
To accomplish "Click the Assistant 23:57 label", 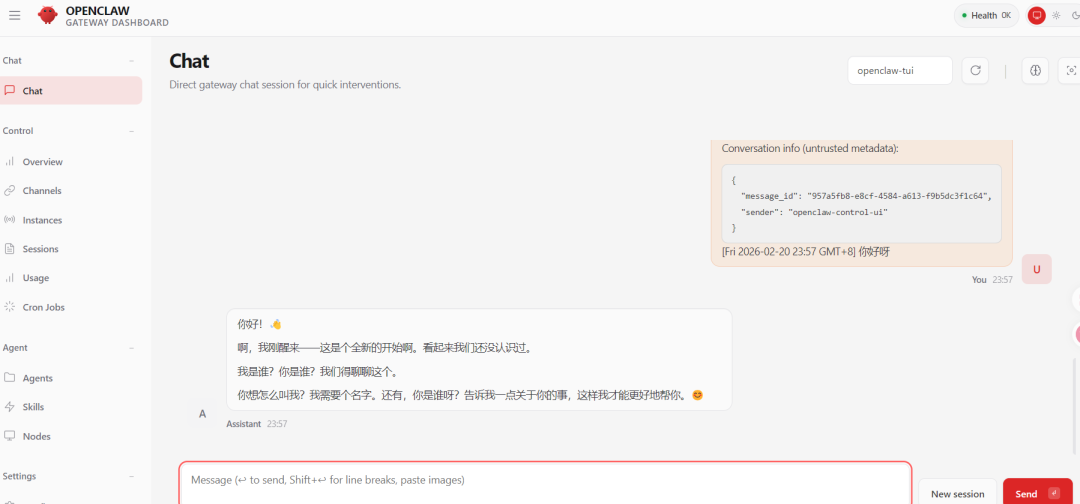I will pos(256,424).
